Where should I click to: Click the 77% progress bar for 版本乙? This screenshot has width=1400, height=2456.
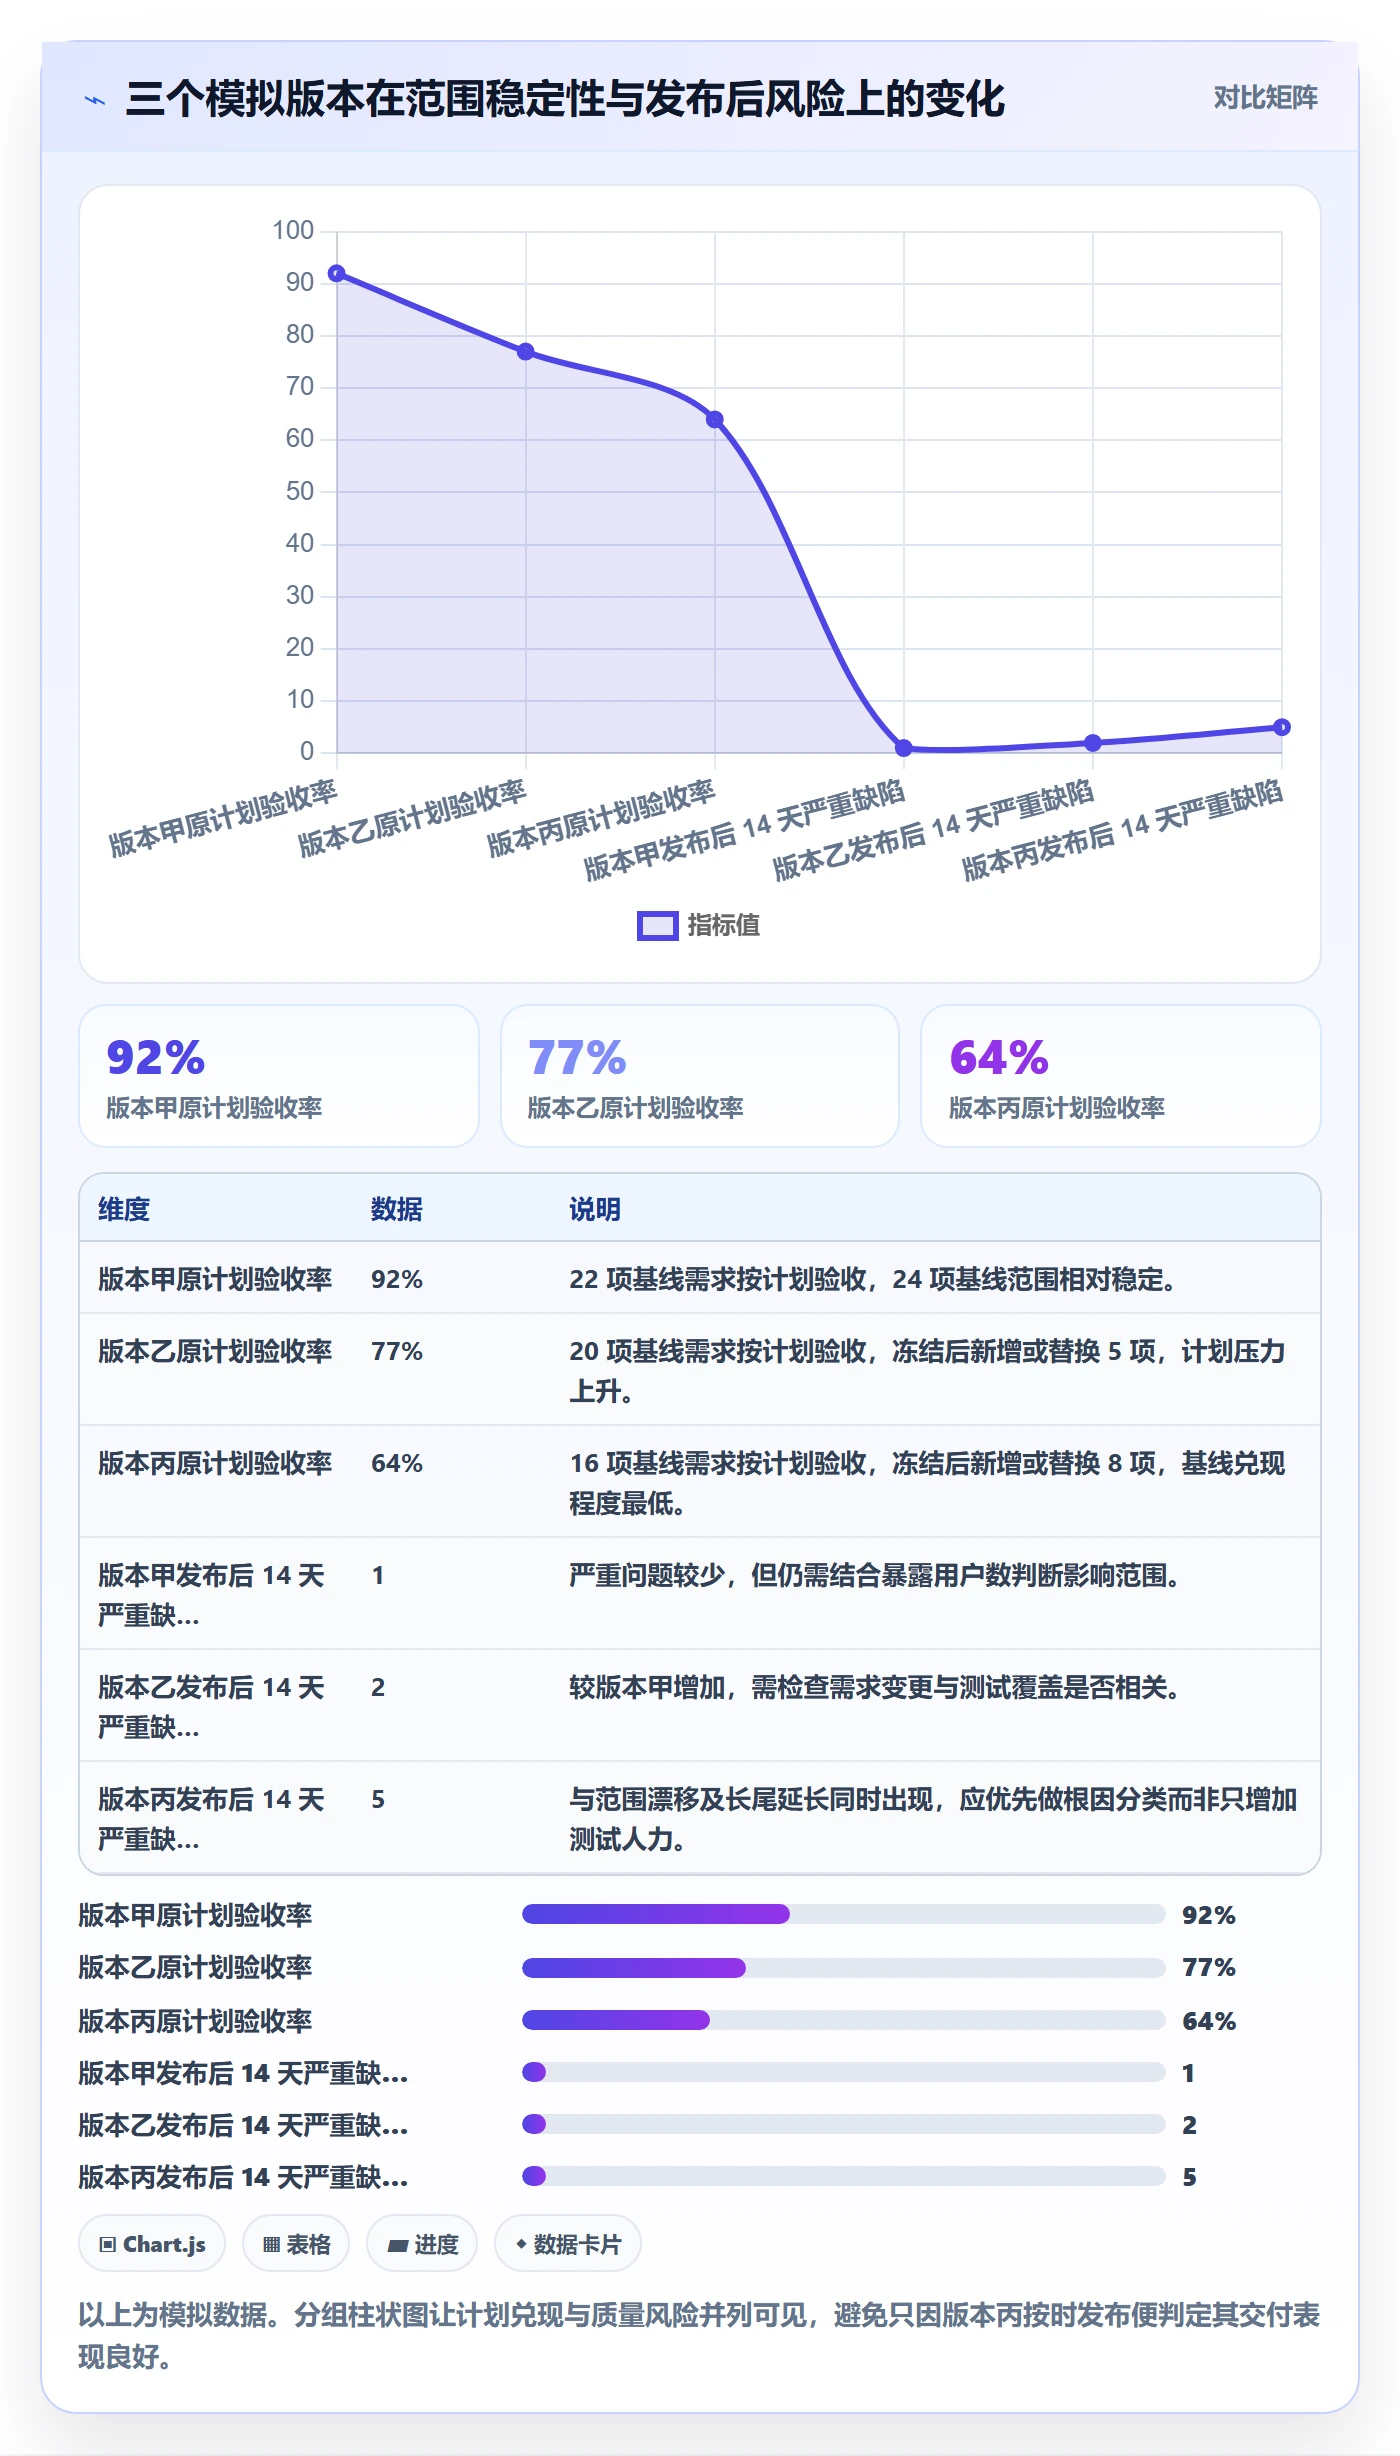click(x=843, y=1967)
